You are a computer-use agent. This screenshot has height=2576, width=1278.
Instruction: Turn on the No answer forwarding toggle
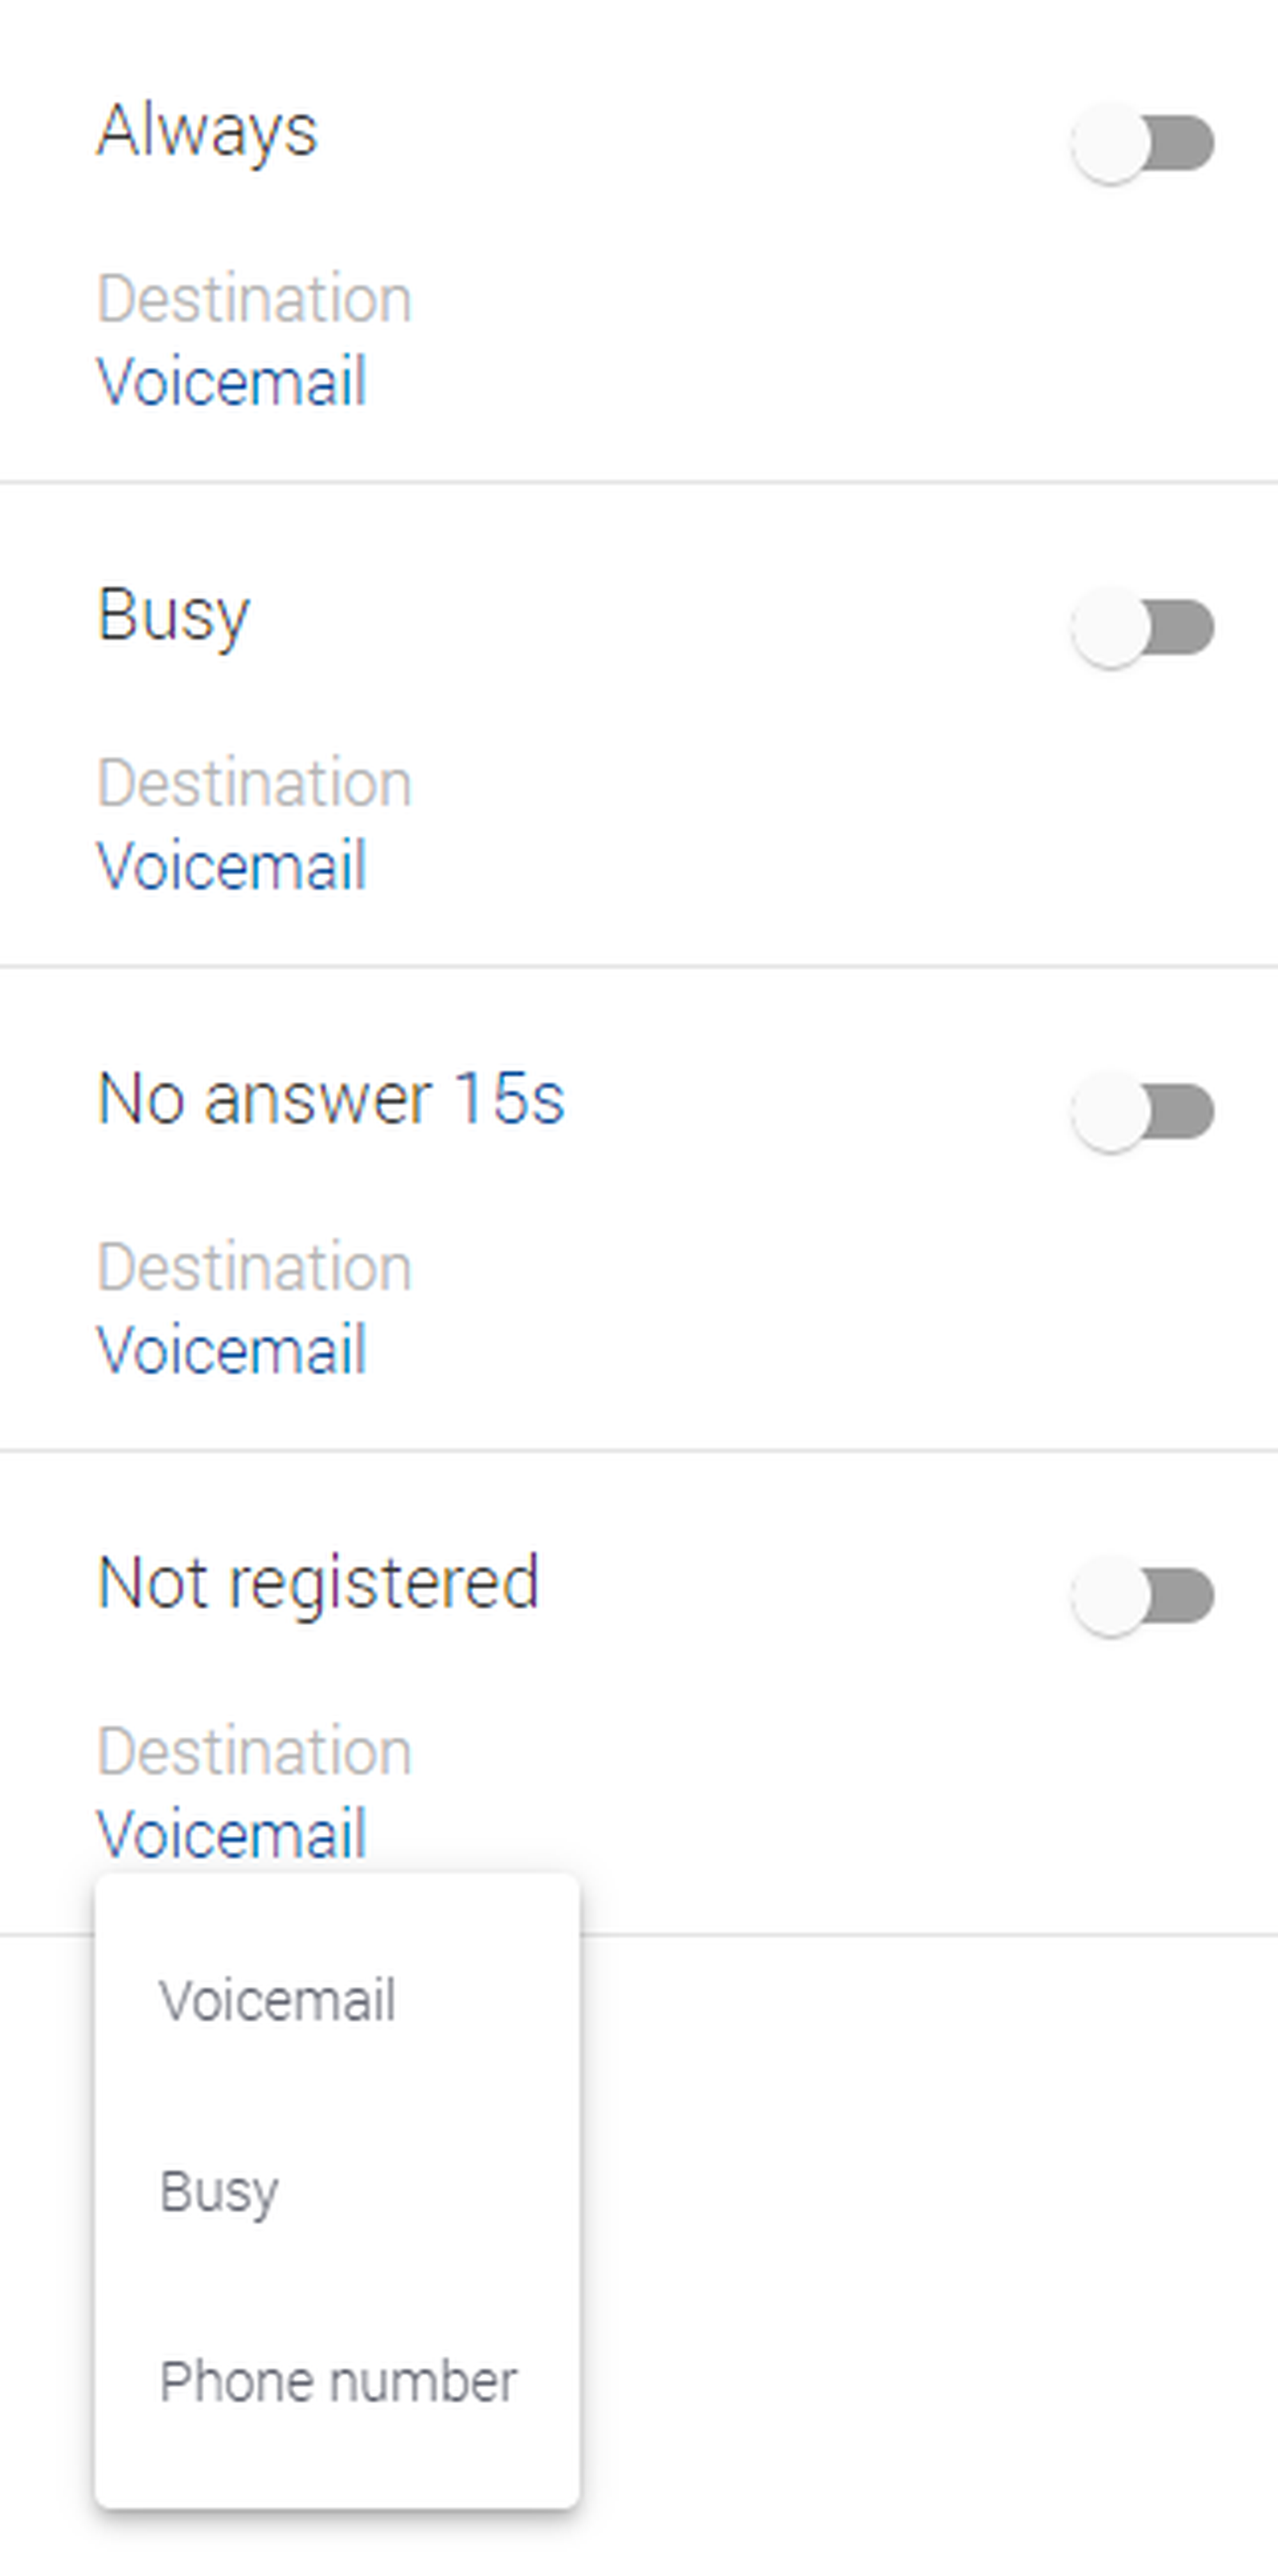pos(1142,1112)
